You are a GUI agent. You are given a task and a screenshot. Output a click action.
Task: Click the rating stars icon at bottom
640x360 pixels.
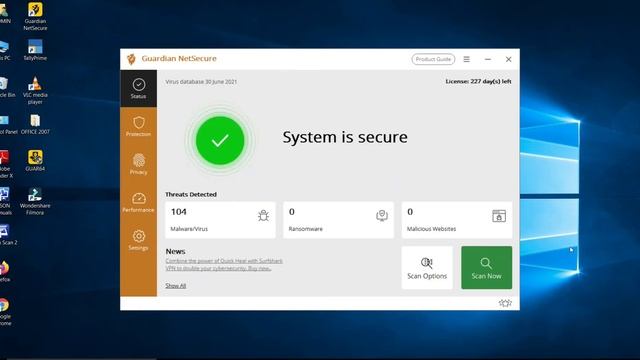(505, 303)
